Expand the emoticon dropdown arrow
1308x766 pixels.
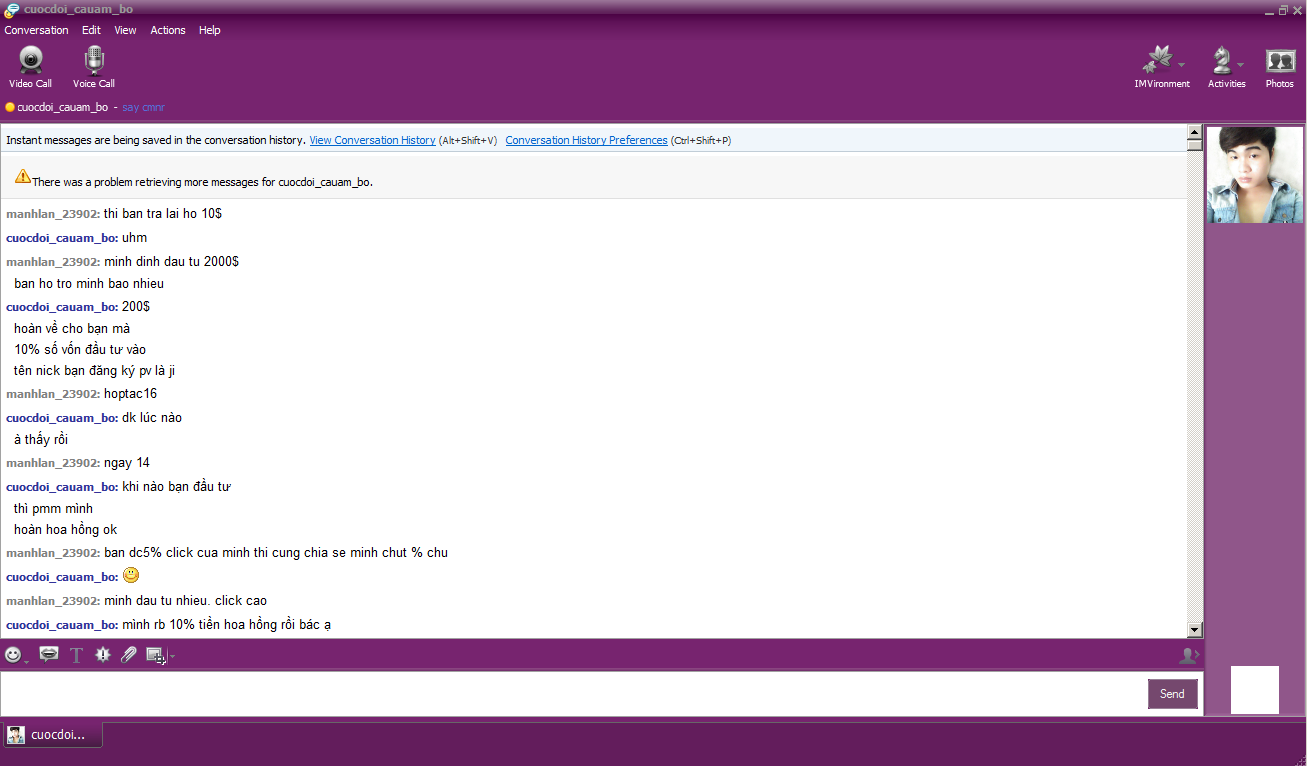(26, 661)
